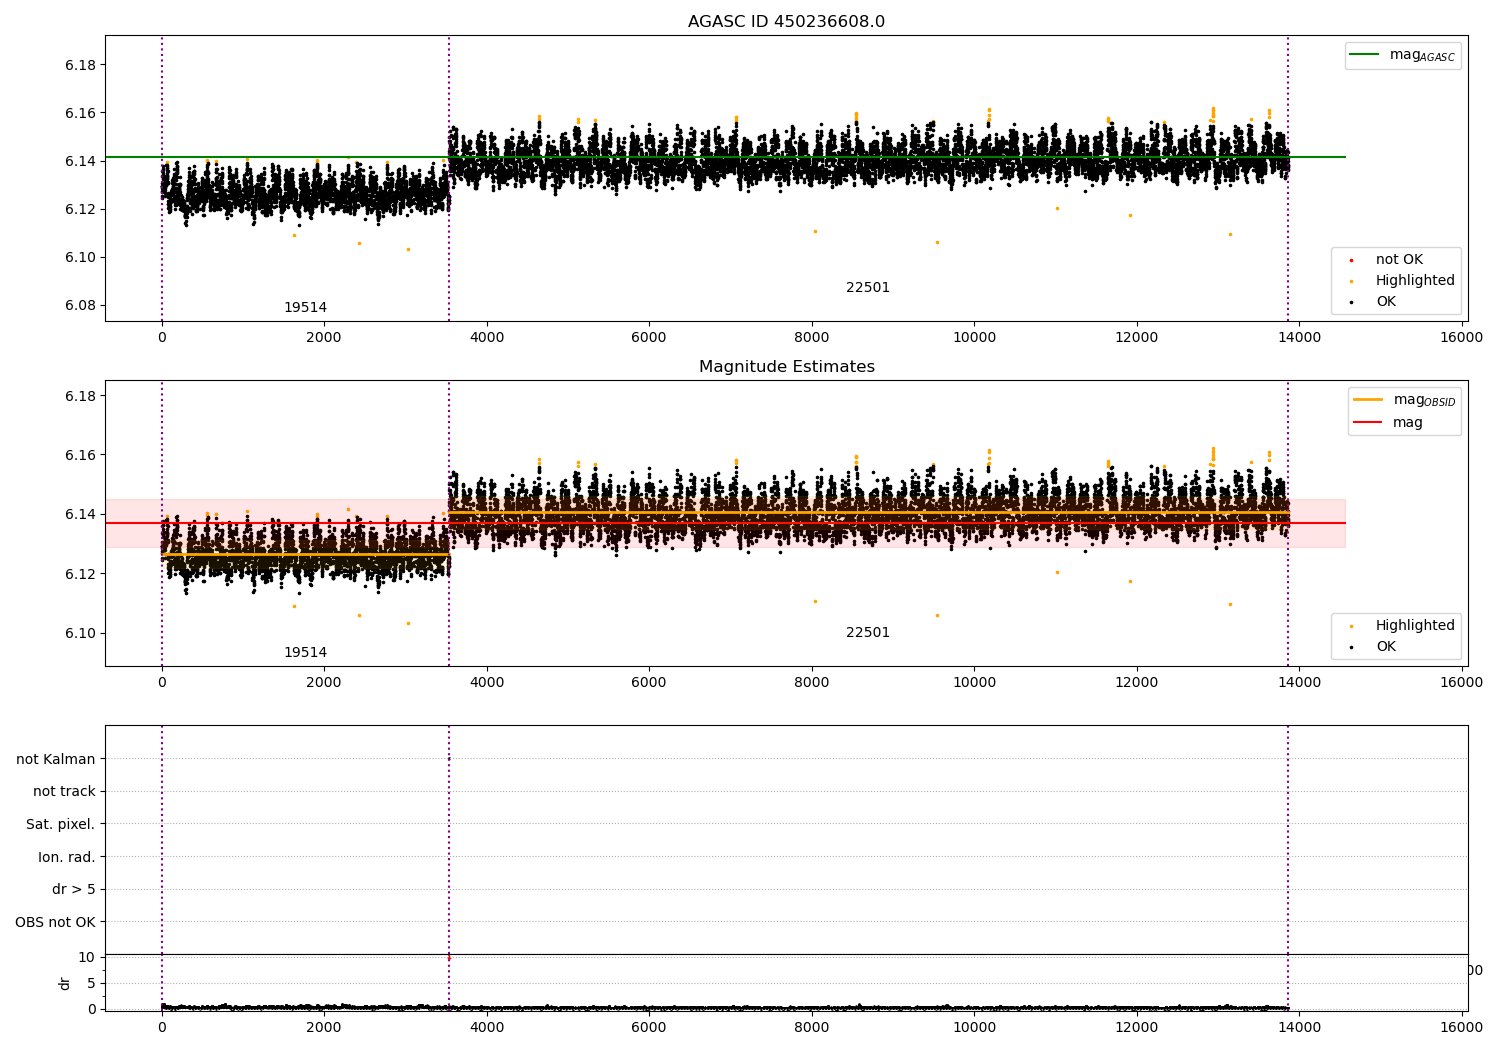Click the 6.08 y-tick of the AGASC plot
This screenshot has height=1050, width=1500.
coord(80,306)
